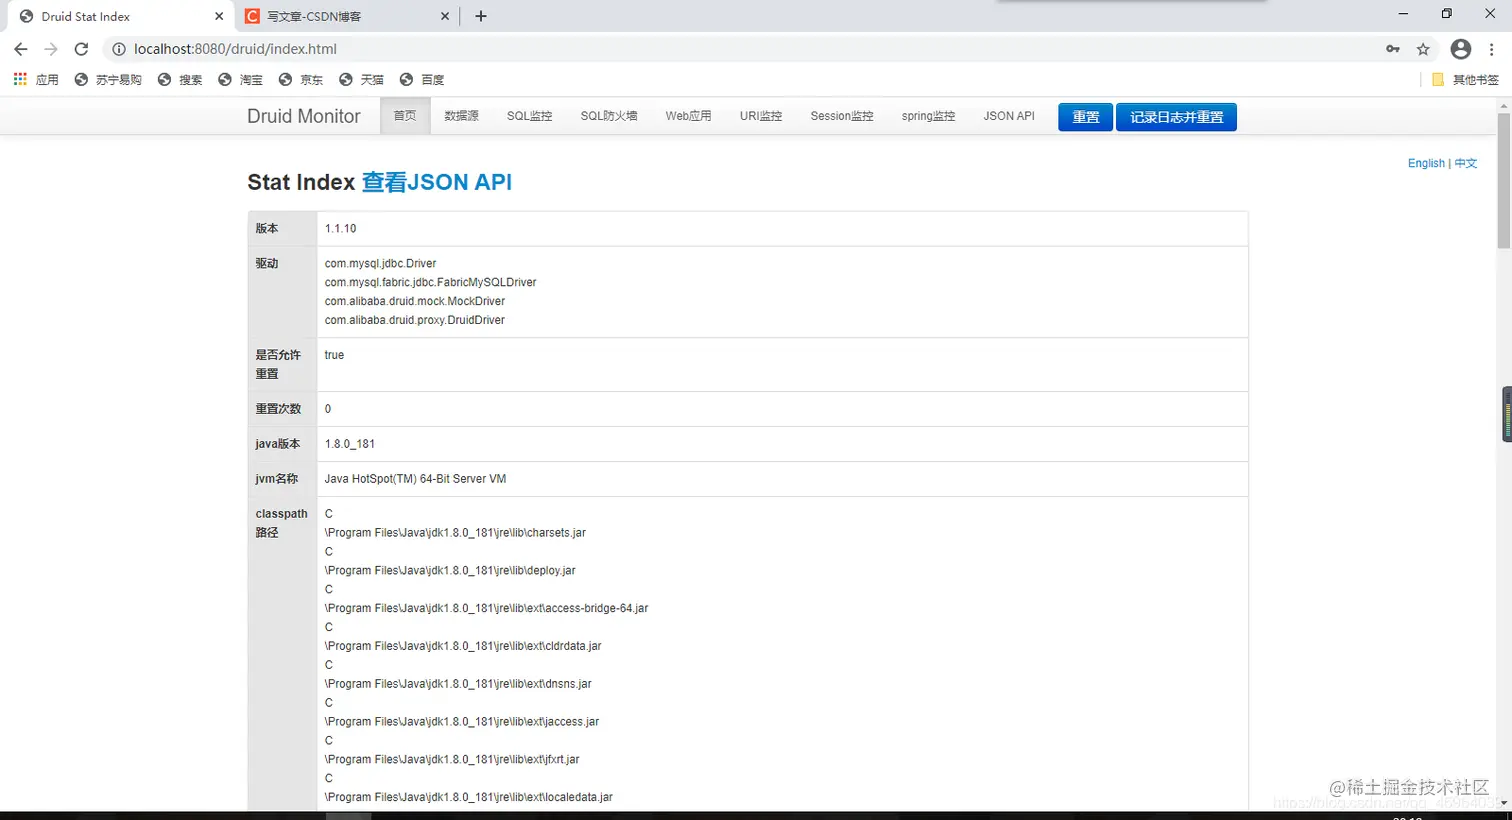Click the 驱动 row label
Screen dimensions: 1512x820
(267, 263)
